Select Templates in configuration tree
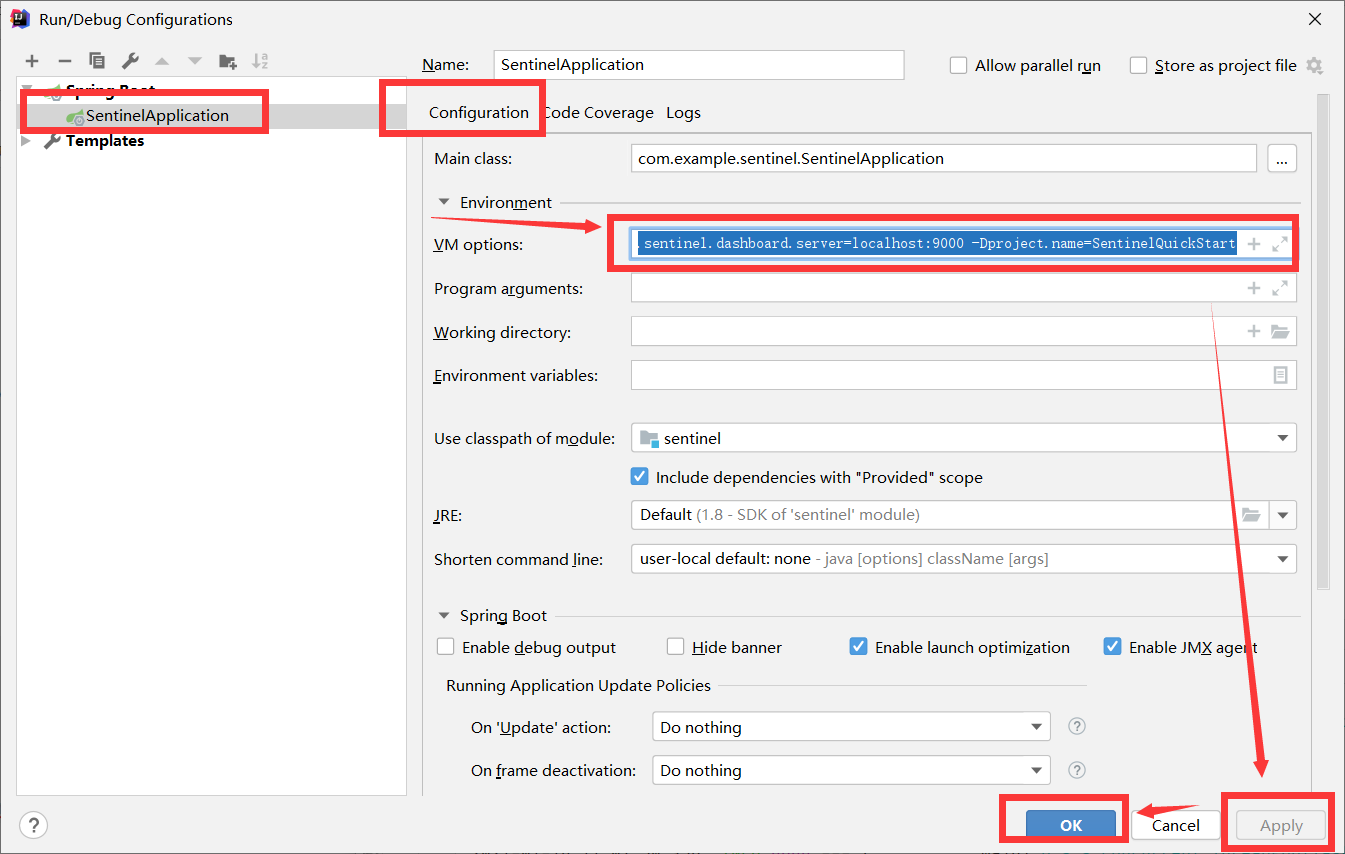The image size is (1345, 854). click(105, 141)
